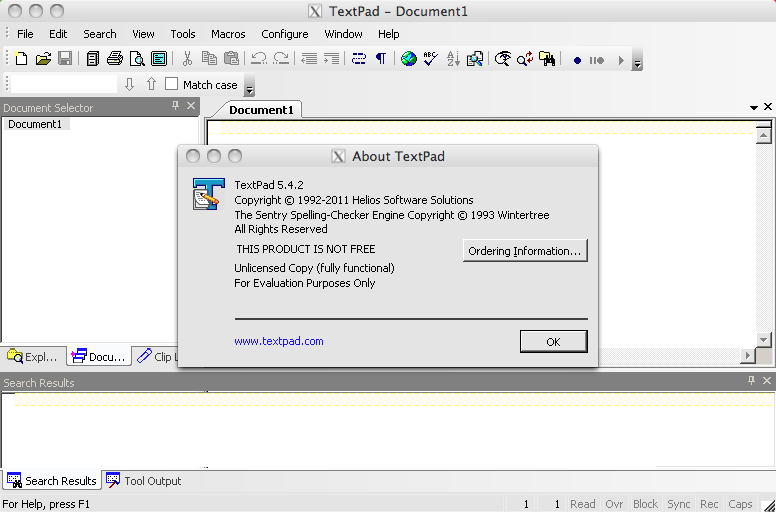Open a file using the folder icon
776x512 pixels.
pyautogui.click(x=44, y=58)
